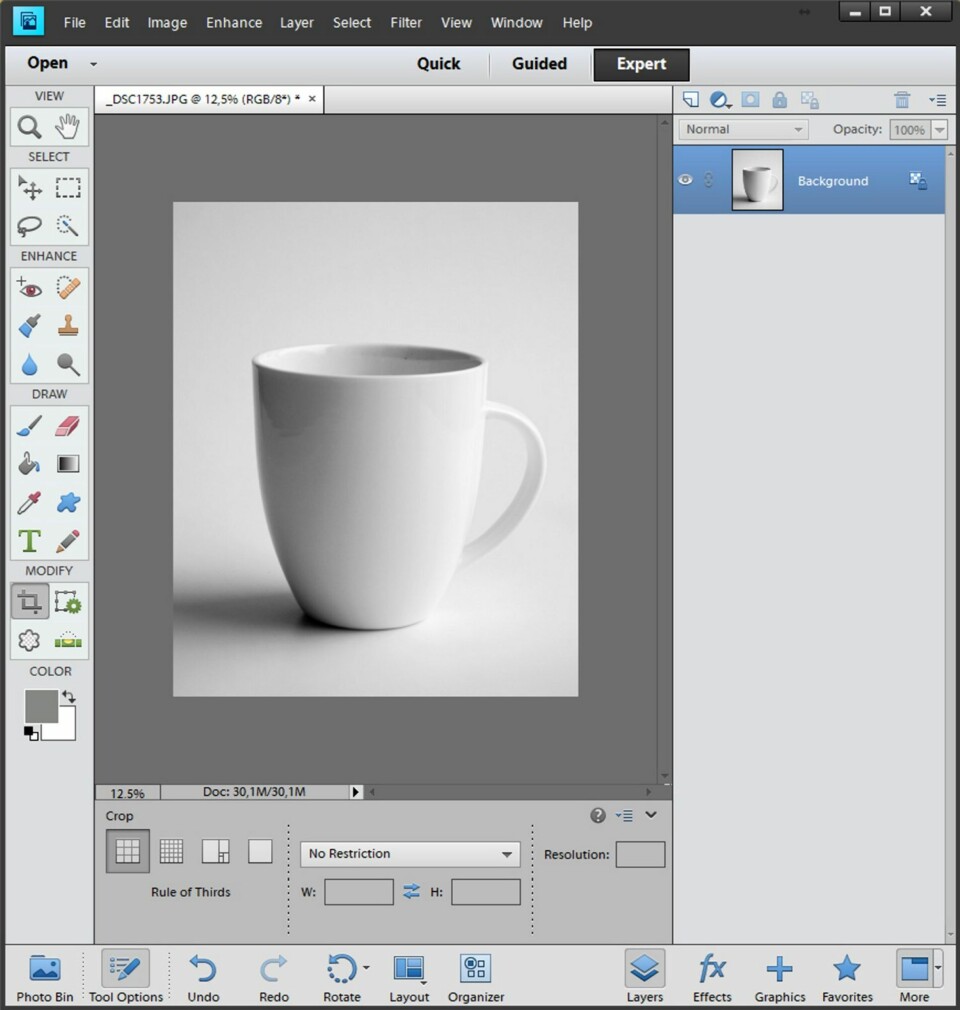Select the no-overlay crop option
Image resolution: width=960 pixels, height=1010 pixels.
[260, 851]
